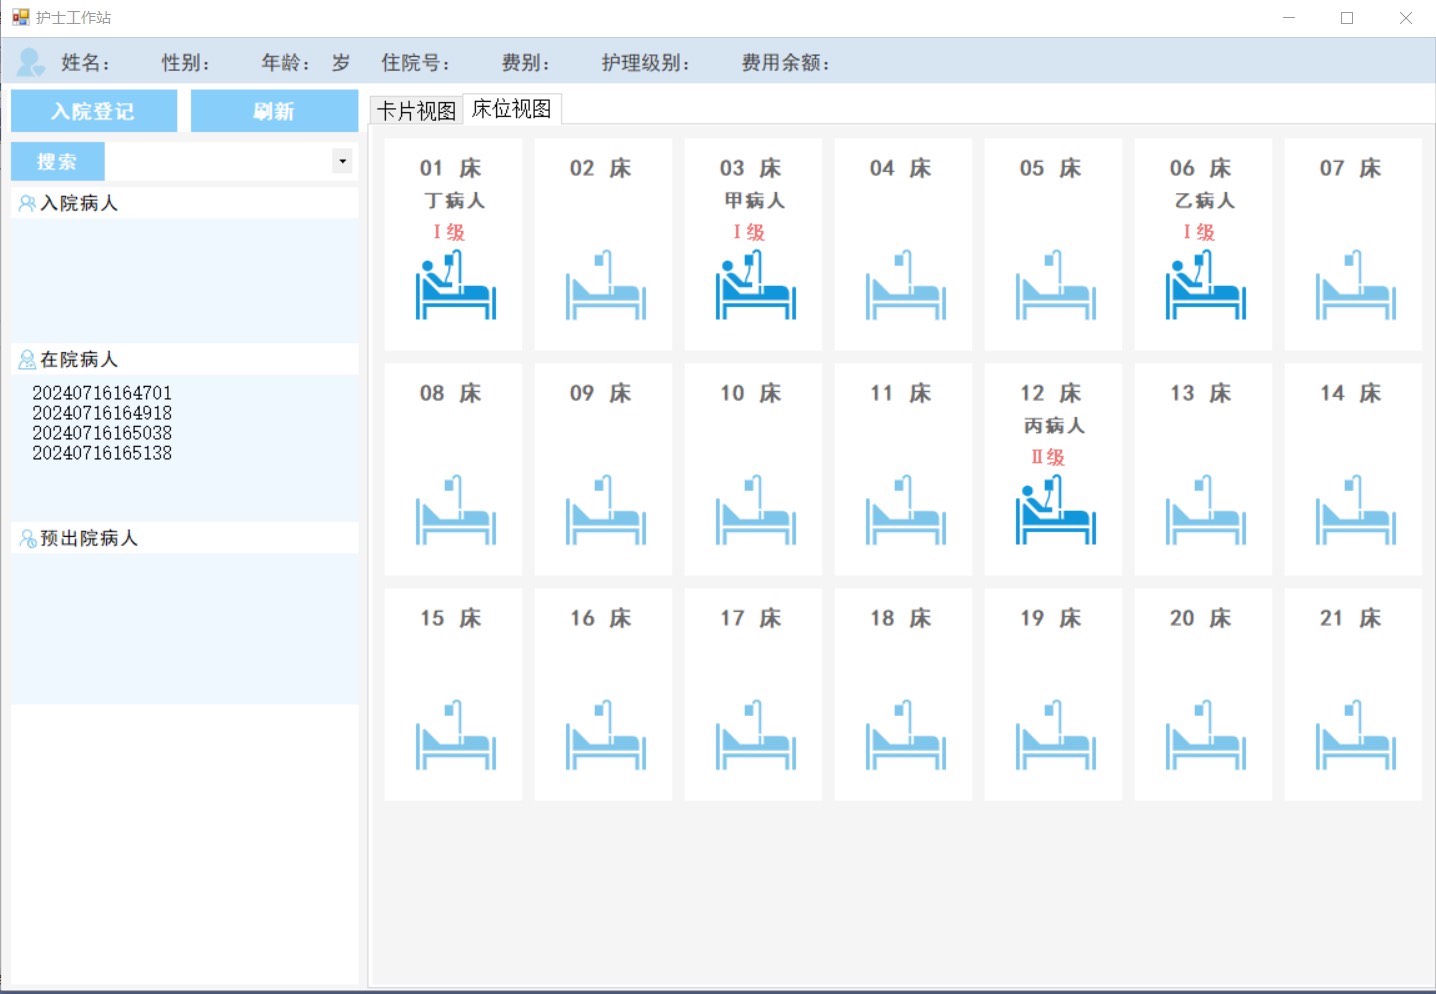The height and width of the screenshot is (994, 1436).
Task: Select the empty bed icon for bed 15
Action: coord(455,735)
